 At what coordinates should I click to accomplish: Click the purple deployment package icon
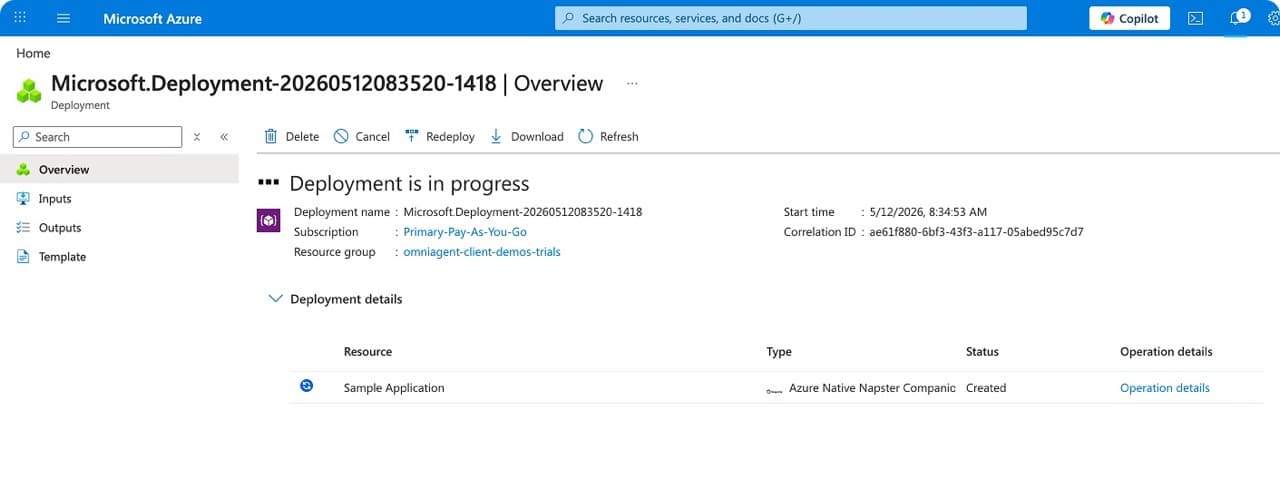[x=268, y=221]
